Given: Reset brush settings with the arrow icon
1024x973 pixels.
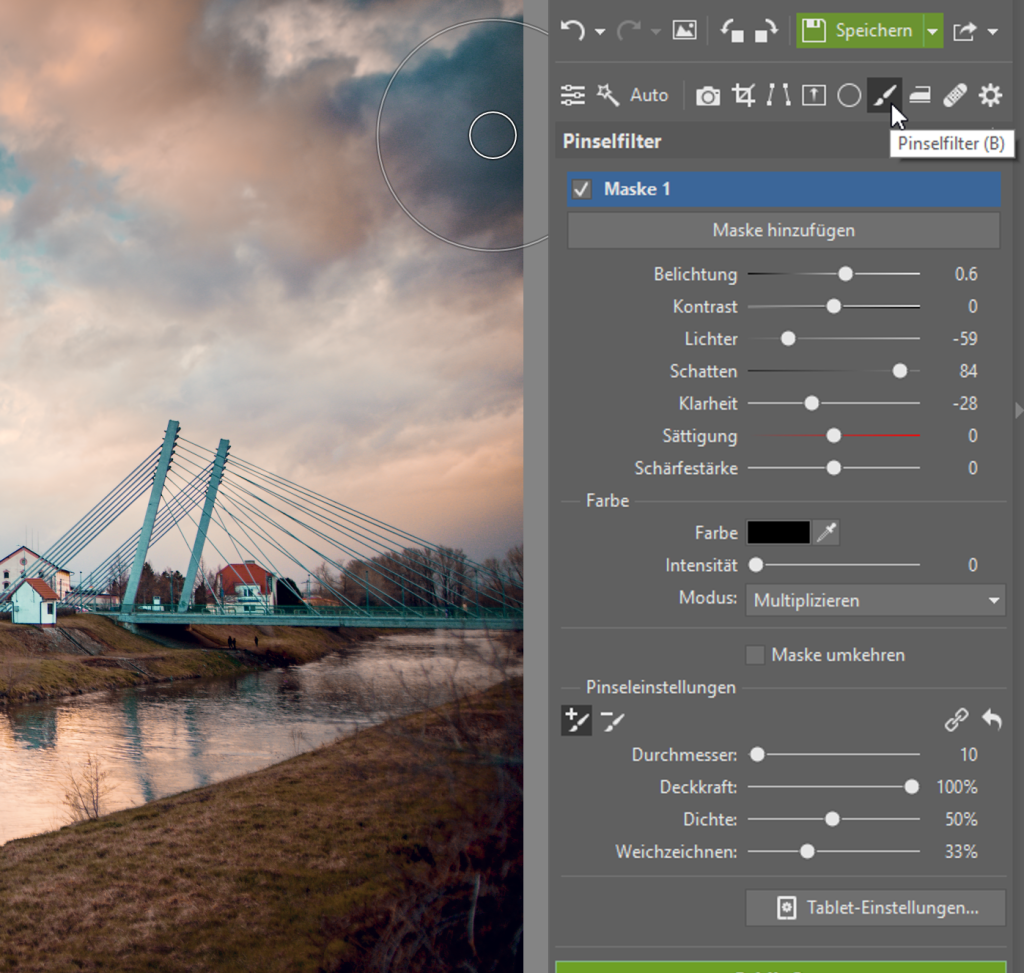Looking at the screenshot, I should point(991,719).
